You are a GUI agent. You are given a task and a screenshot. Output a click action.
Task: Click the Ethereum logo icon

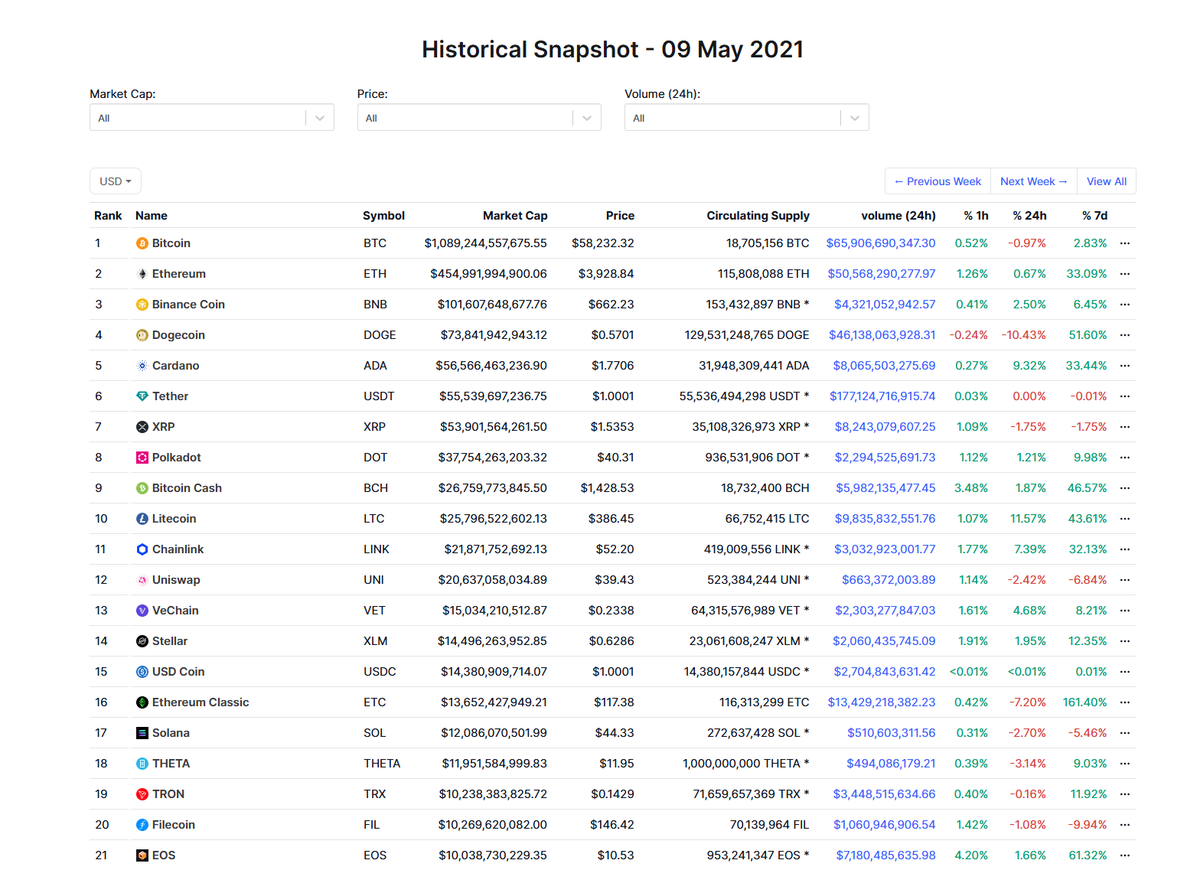tap(140, 273)
